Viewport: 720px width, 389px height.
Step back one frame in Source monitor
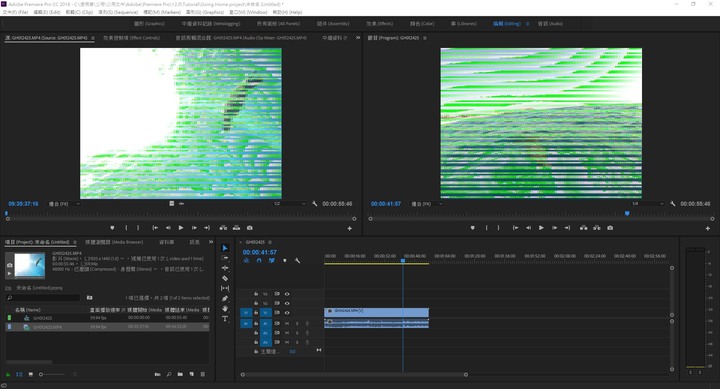coord(168,228)
